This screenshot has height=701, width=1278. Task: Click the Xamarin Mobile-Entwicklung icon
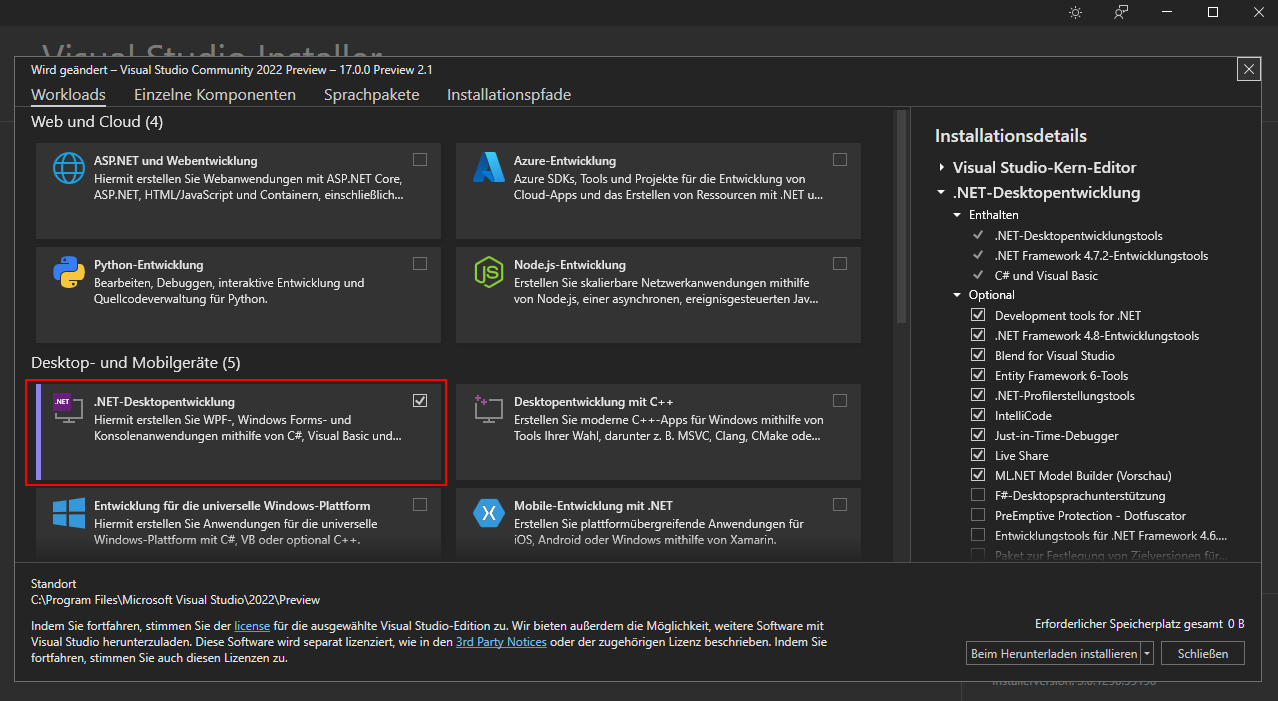[489, 513]
